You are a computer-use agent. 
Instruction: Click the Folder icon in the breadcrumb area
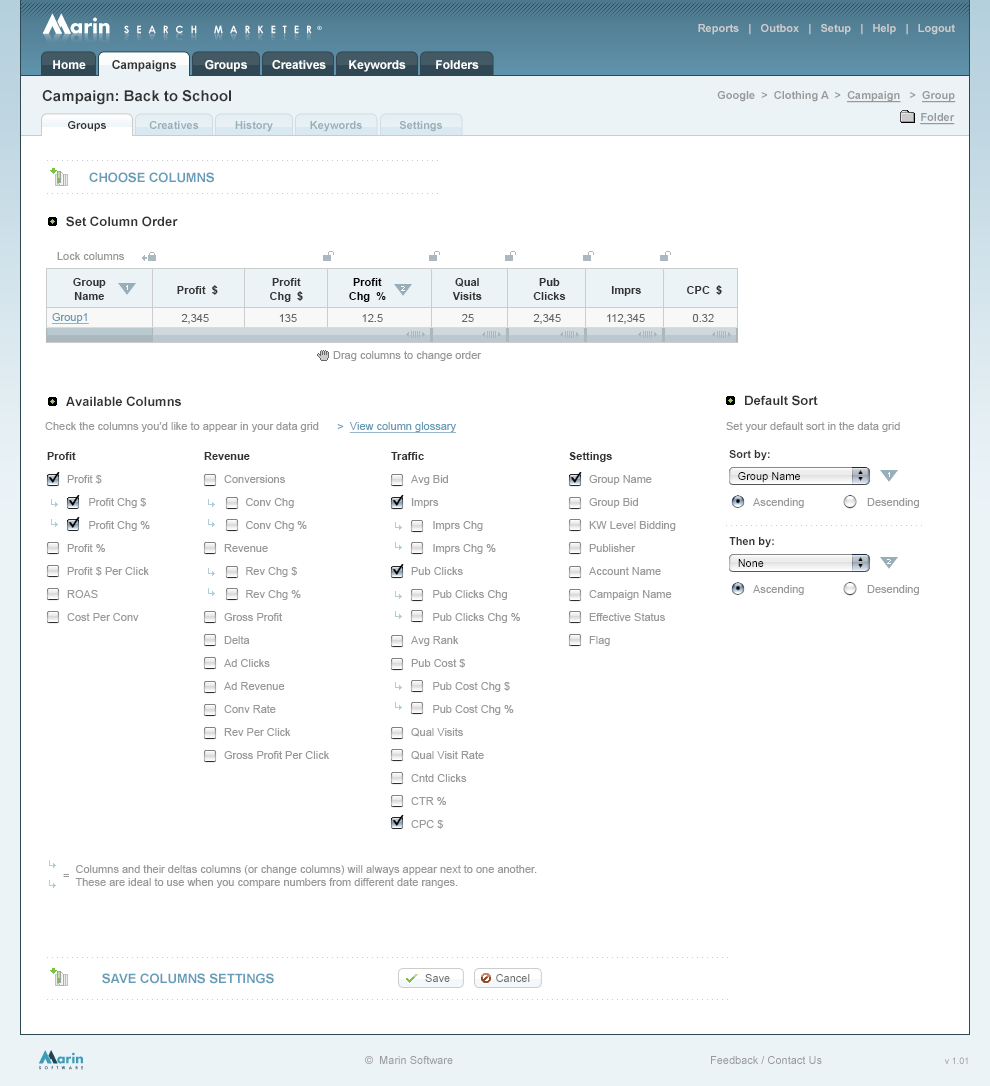[x=907, y=117]
